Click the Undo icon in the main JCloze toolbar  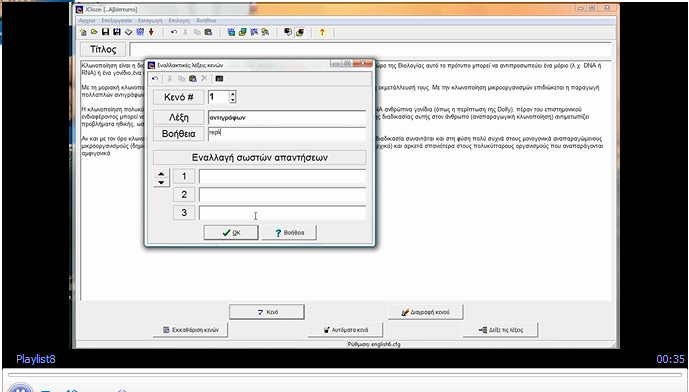[x=174, y=32]
